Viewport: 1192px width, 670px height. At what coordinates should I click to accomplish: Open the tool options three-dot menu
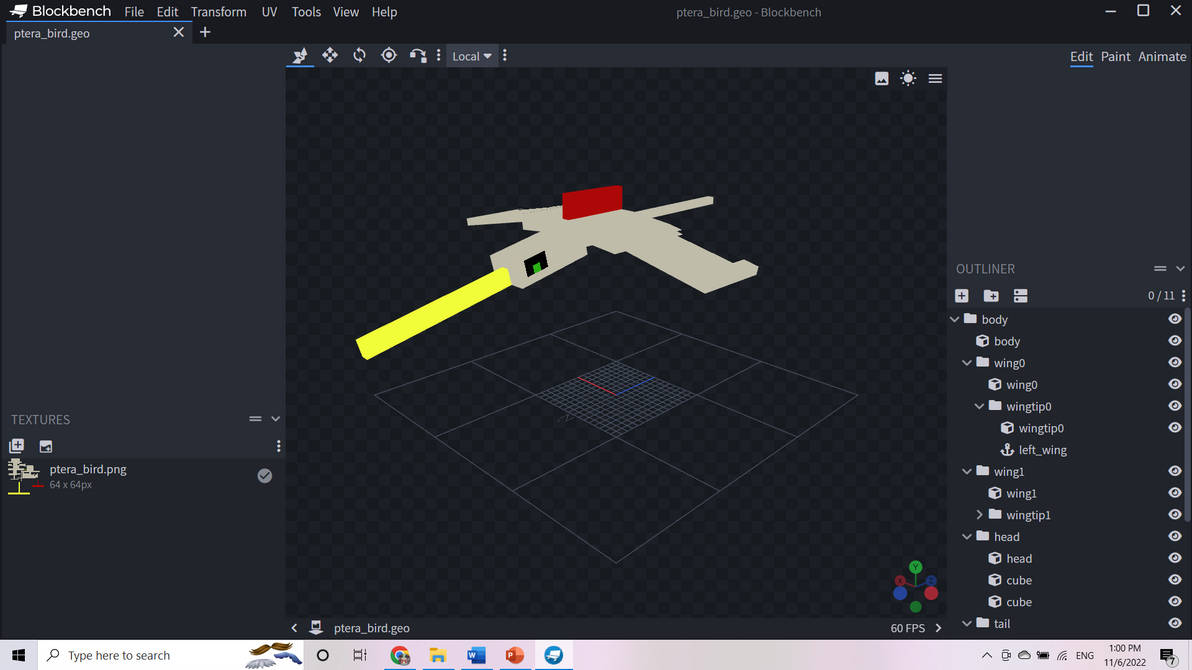pyautogui.click(x=439, y=56)
